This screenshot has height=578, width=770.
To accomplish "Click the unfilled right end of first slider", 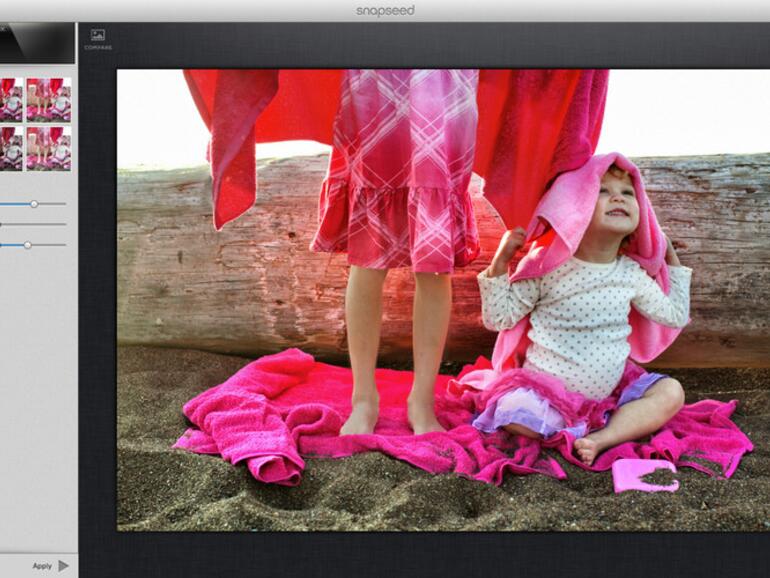I will coord(62,204).
